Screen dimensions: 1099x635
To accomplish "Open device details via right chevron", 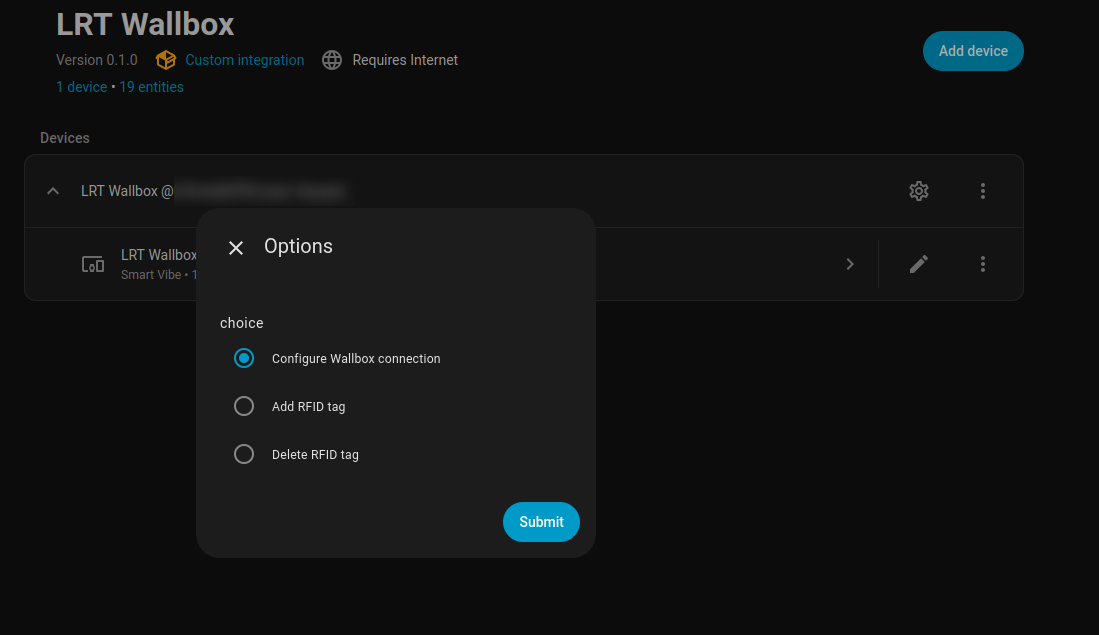I will coord(849,264).
